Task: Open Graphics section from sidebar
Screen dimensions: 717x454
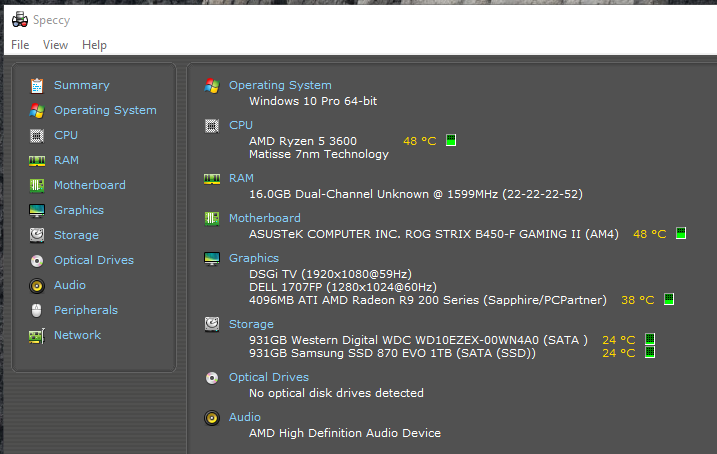Action: (79, 210)
